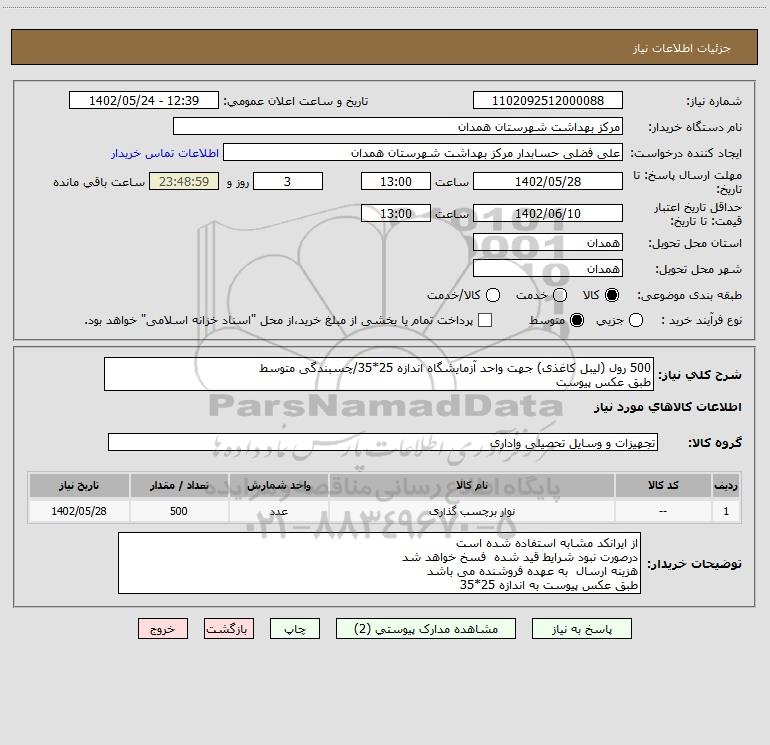The height and width of the screenshot is (745, 770).
Task: Click 'کد کالا' column header
Action: tap(663, 485)
